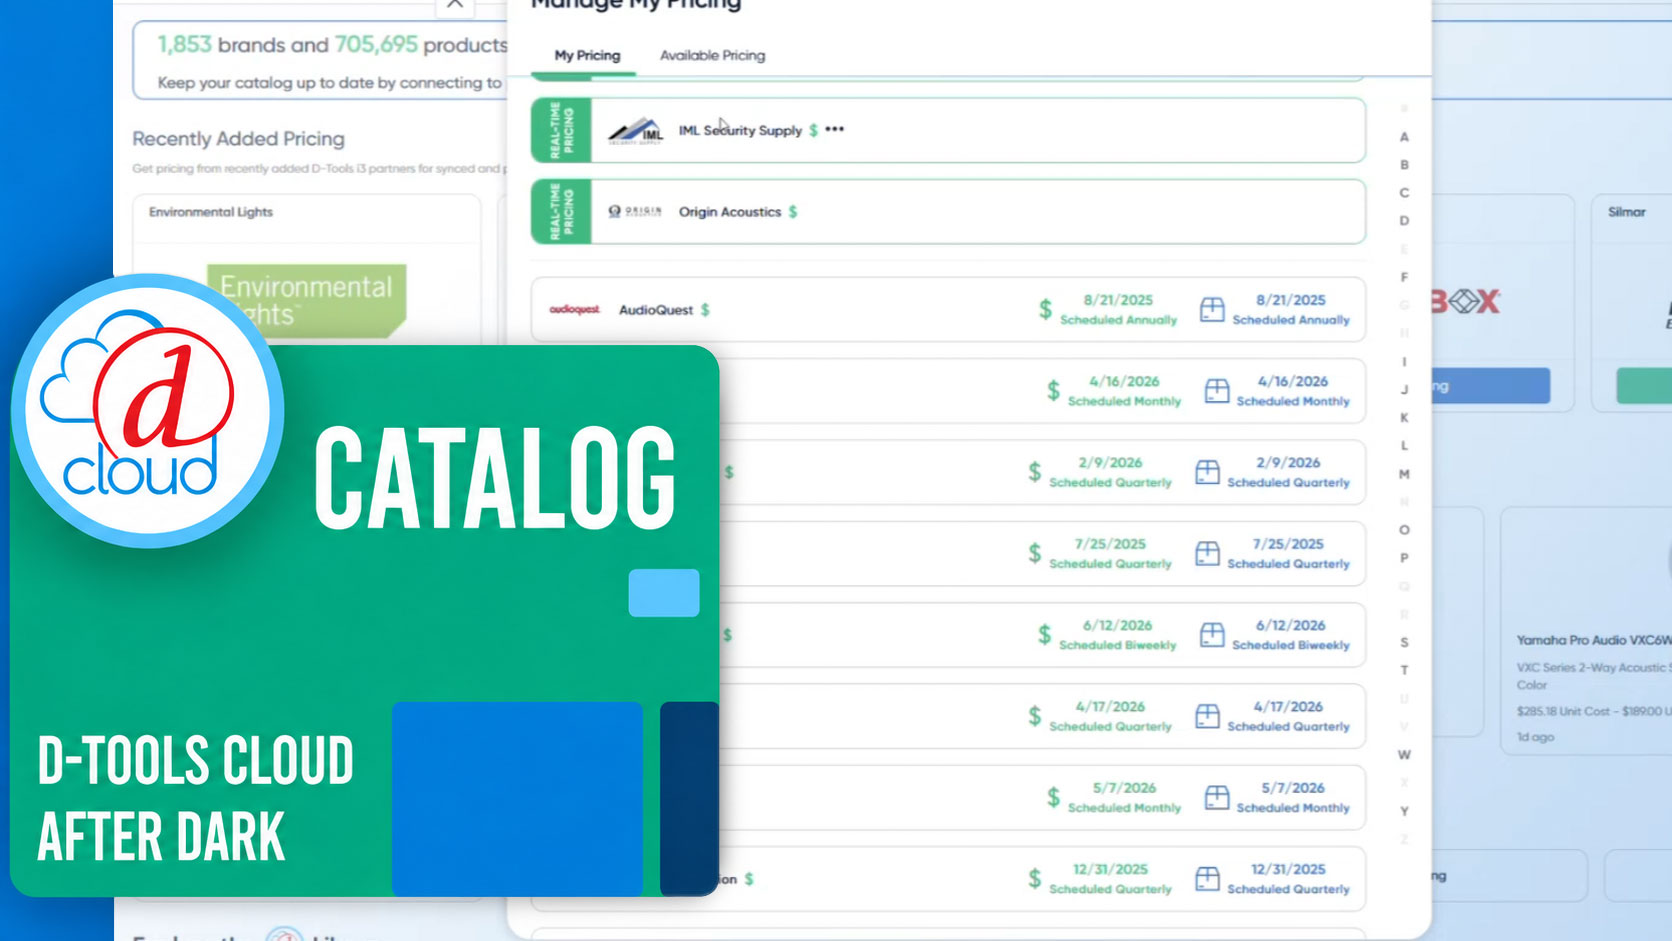Jump to letter K in alphabet index
The image size is (1672, 941).
[x=1404, y=418]
